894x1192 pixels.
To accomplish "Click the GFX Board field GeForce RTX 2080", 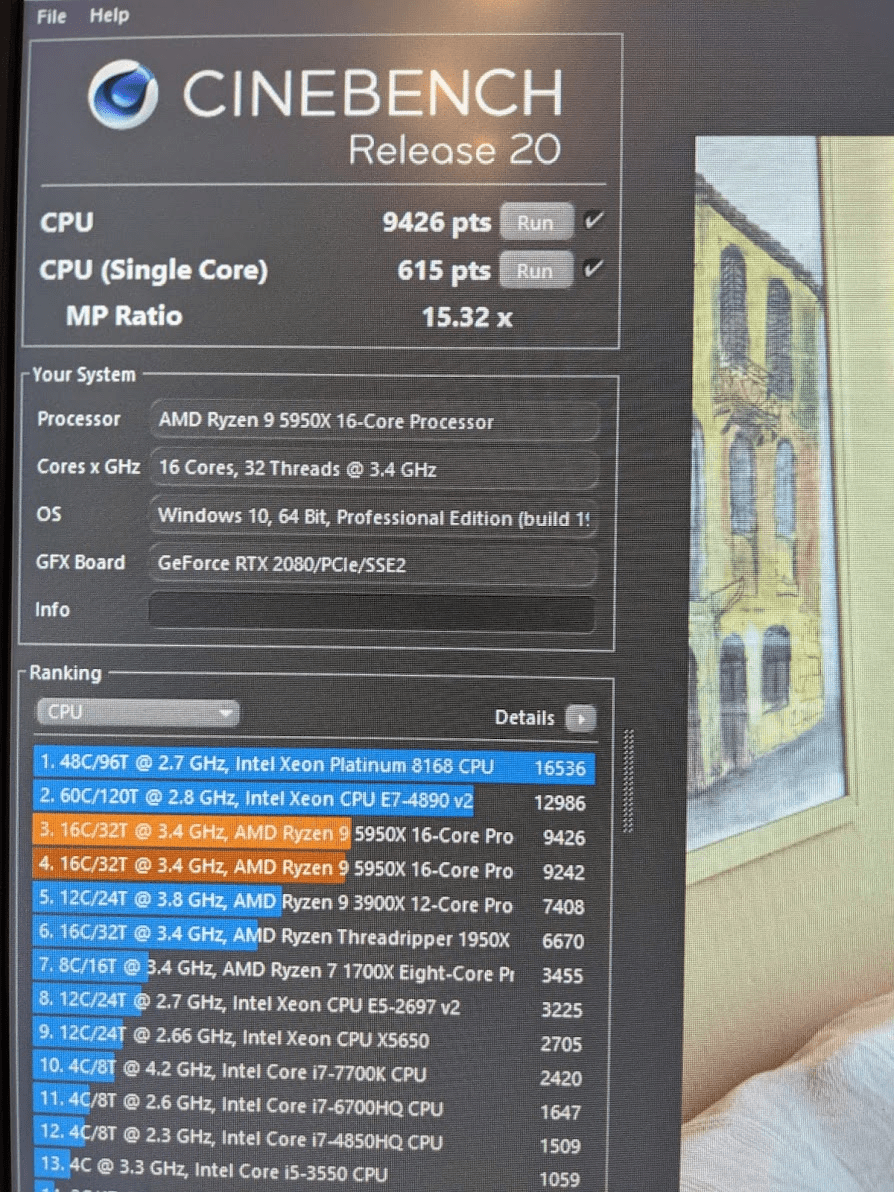I will (x=373, y=564).
